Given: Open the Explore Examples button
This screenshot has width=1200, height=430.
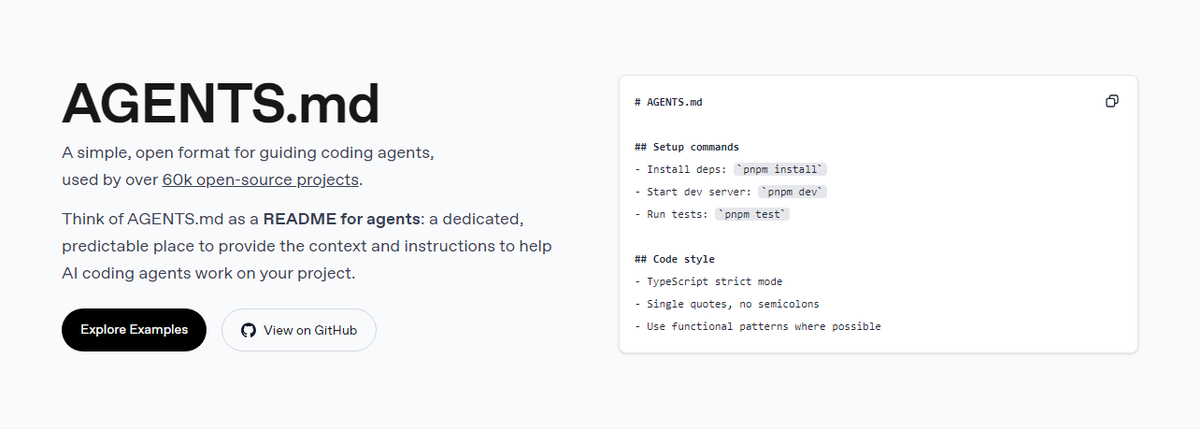Looking at the screenshot, I should [134, 330].
